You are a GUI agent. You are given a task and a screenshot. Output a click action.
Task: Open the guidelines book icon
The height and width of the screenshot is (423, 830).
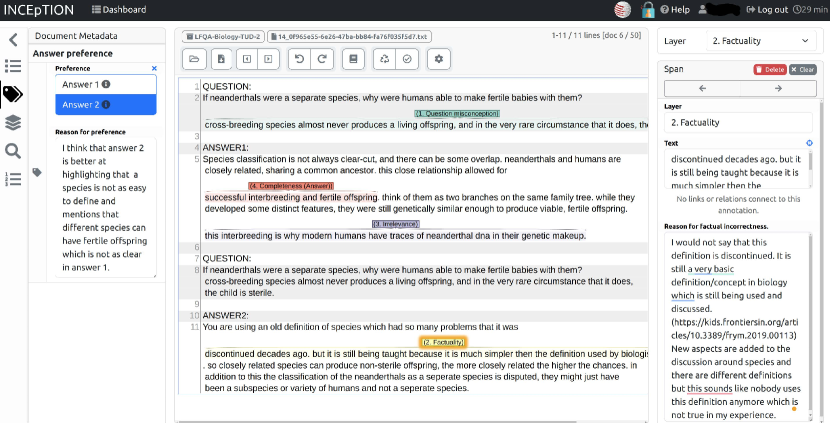coord(352,59)
